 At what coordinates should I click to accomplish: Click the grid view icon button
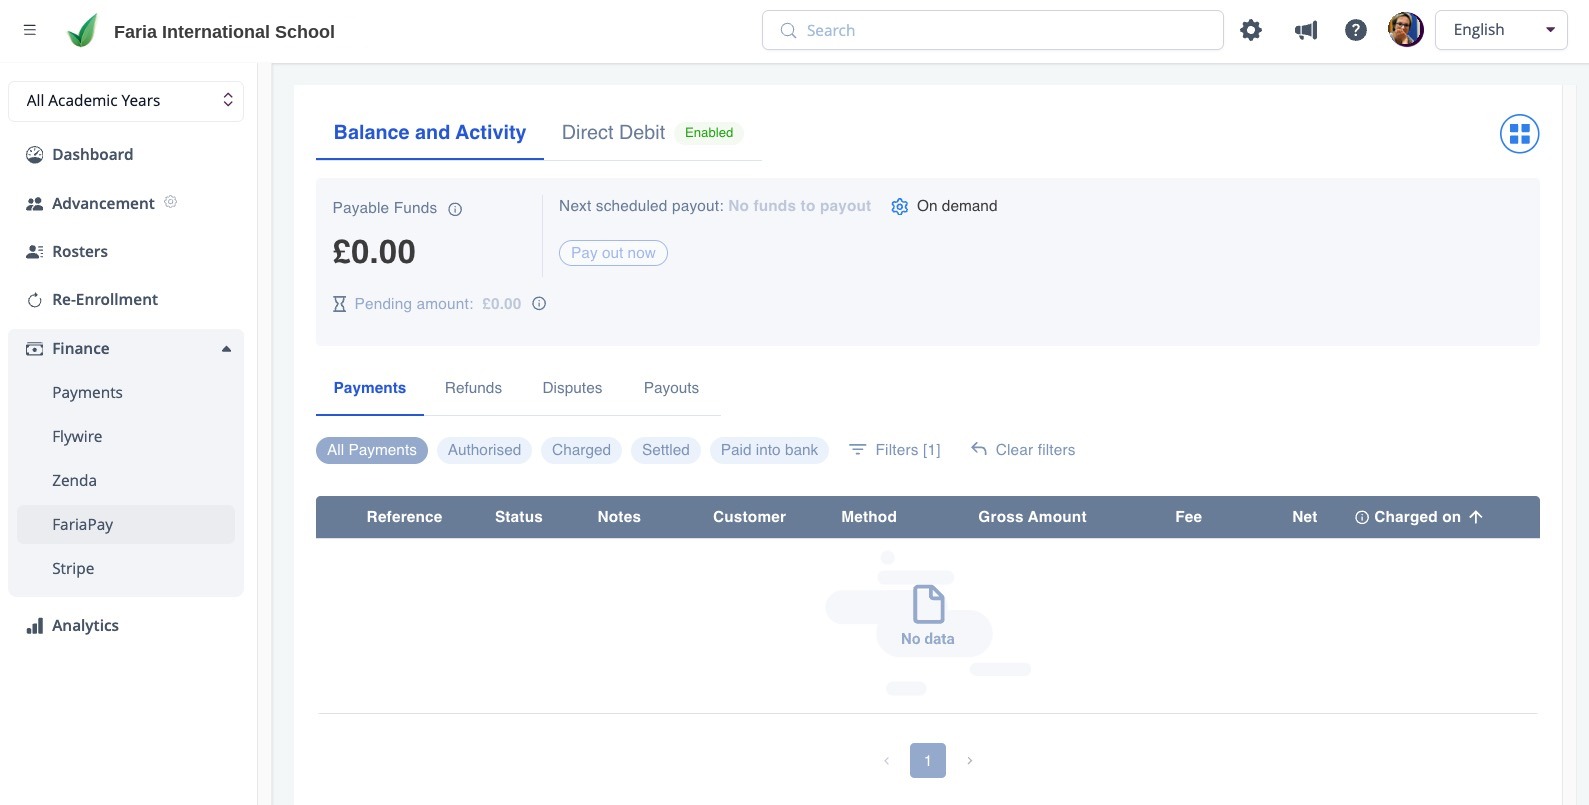1520,134
